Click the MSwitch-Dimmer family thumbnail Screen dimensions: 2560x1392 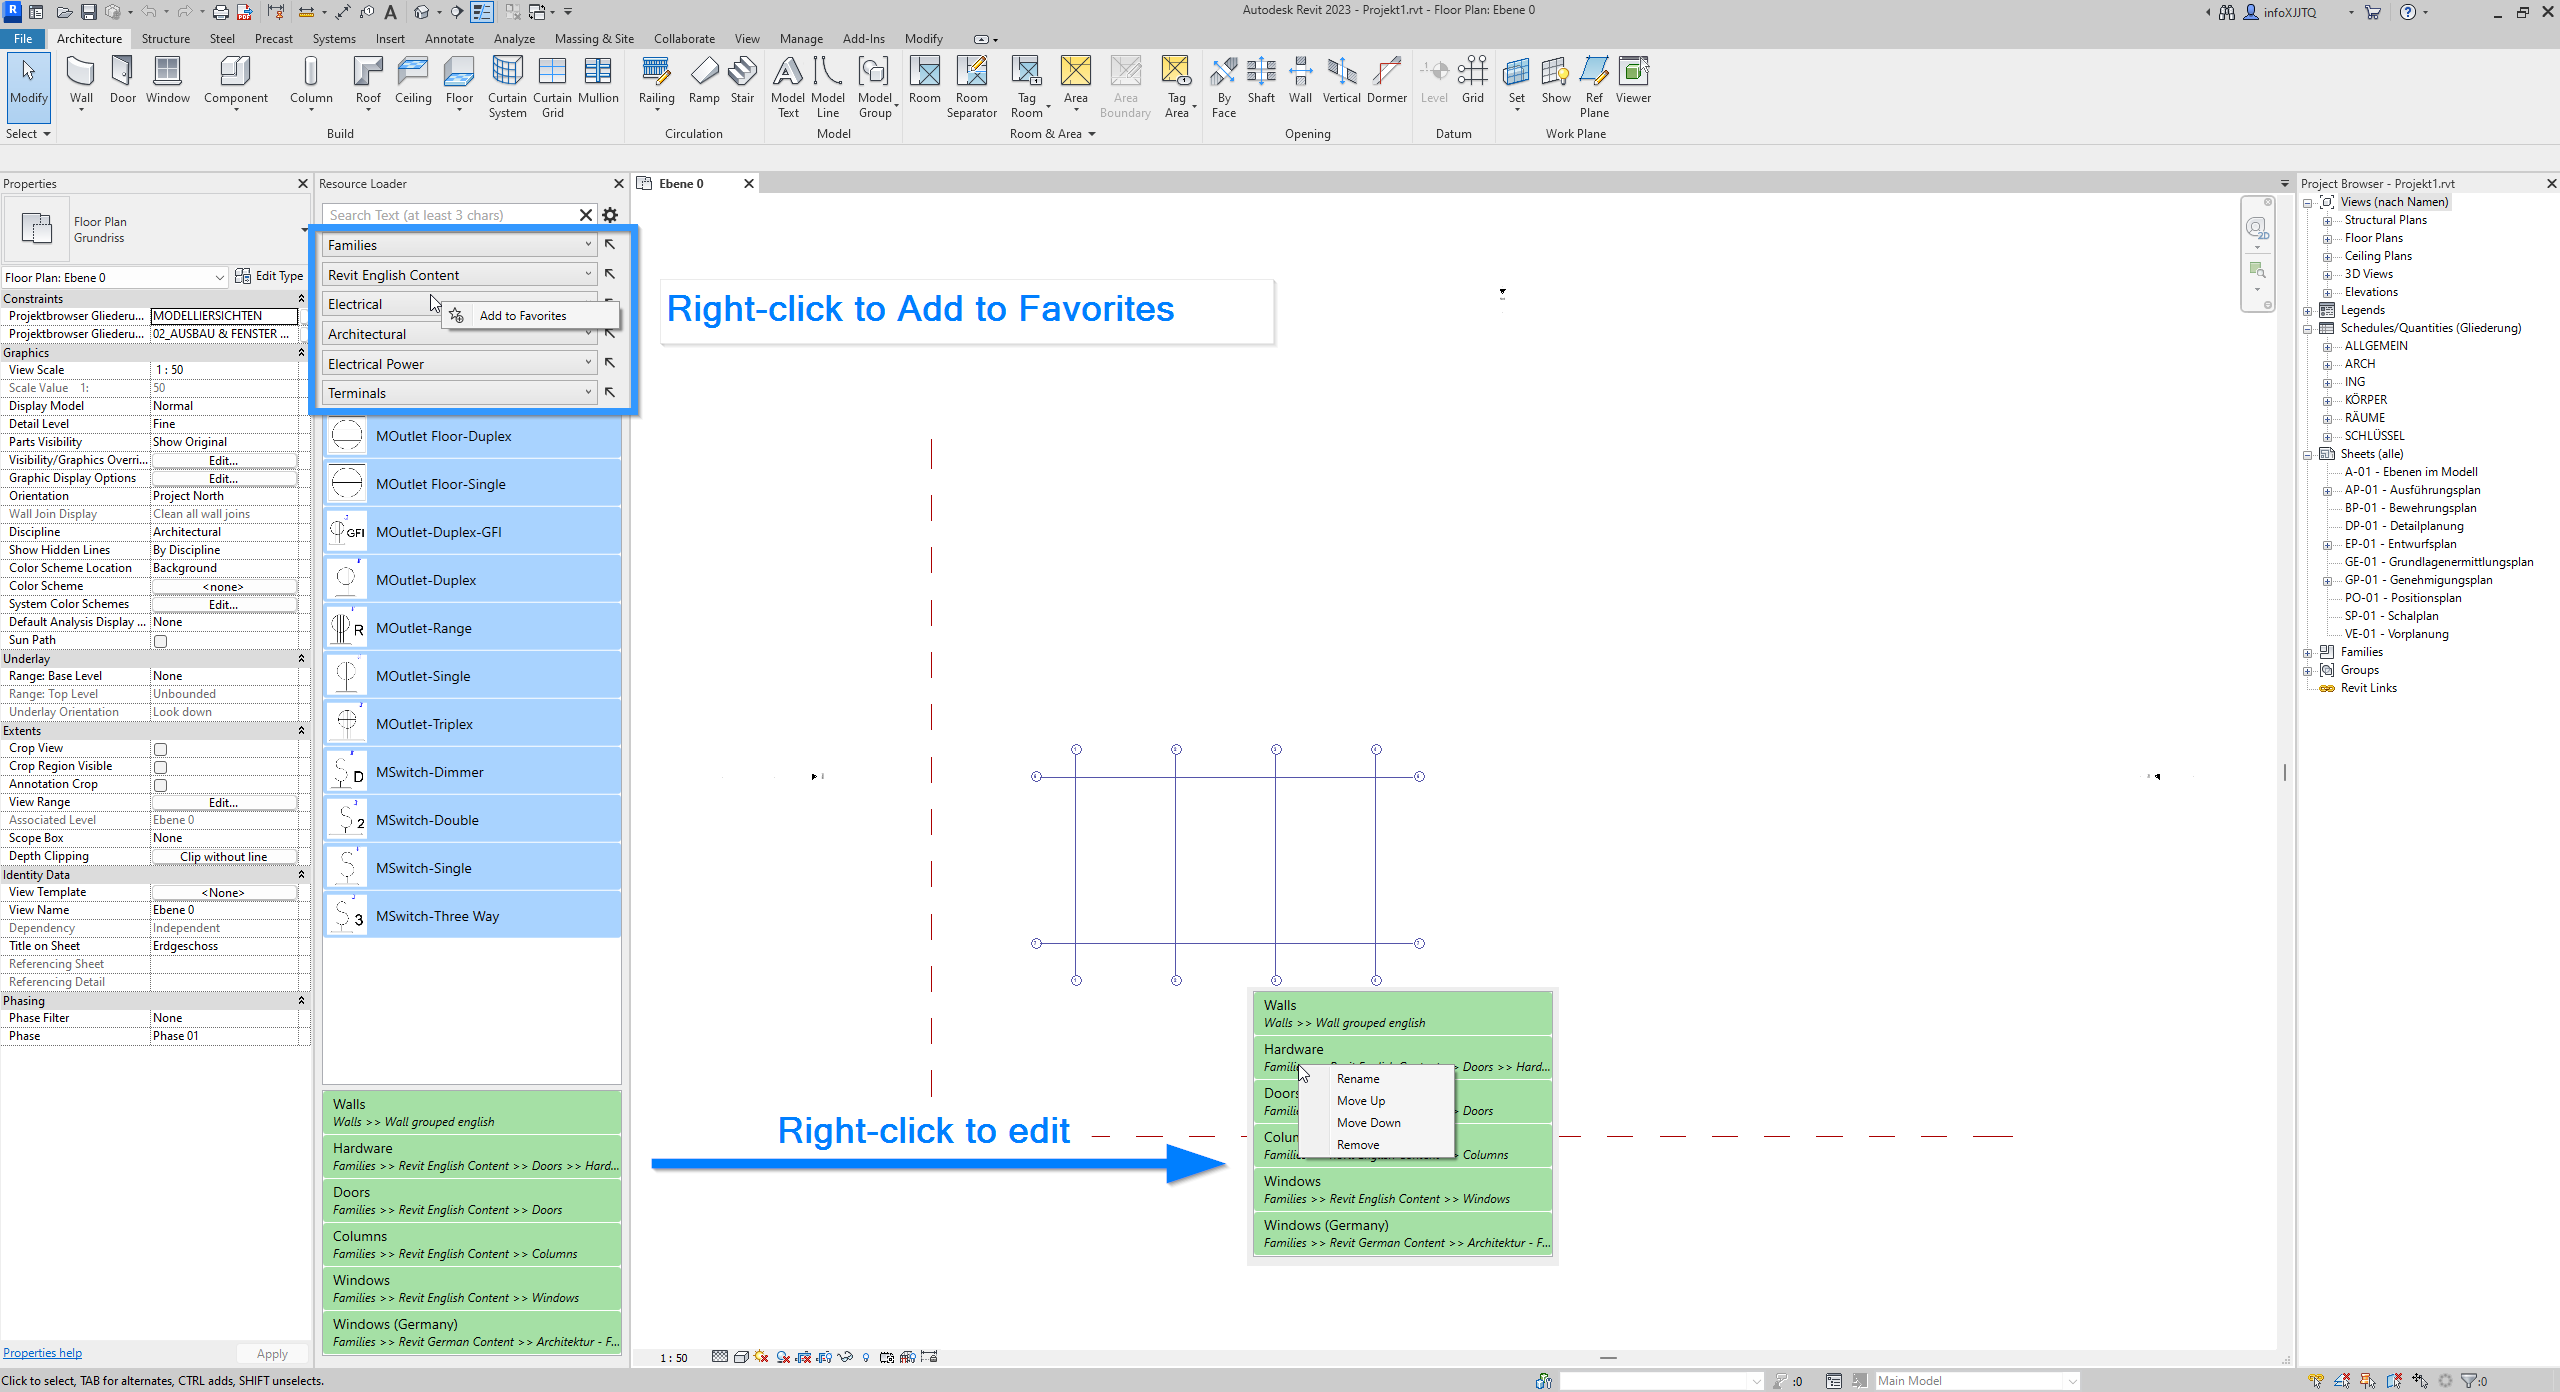pos(347,772)
